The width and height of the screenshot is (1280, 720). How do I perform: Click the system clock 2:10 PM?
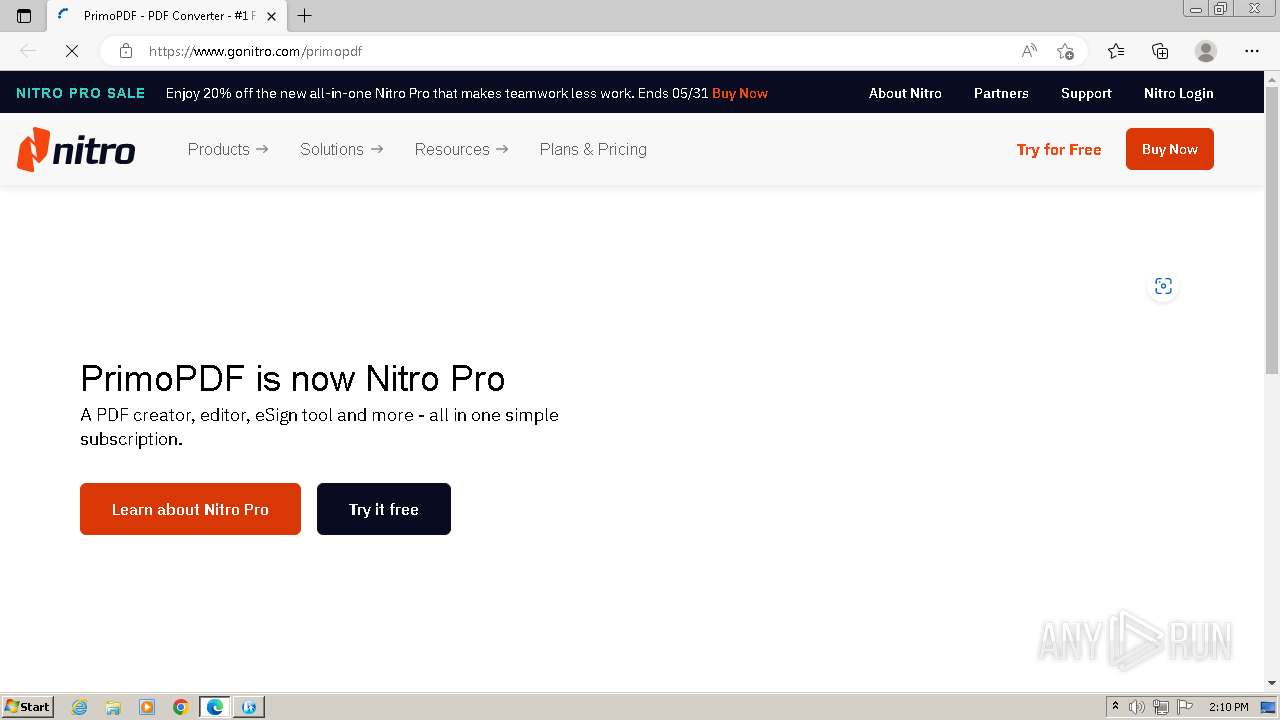pyautogui.click(x=1229, y=707)
